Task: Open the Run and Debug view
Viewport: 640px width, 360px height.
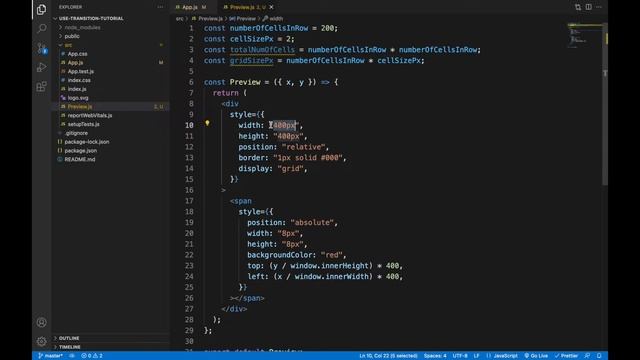Action: [x=41, y=67]
